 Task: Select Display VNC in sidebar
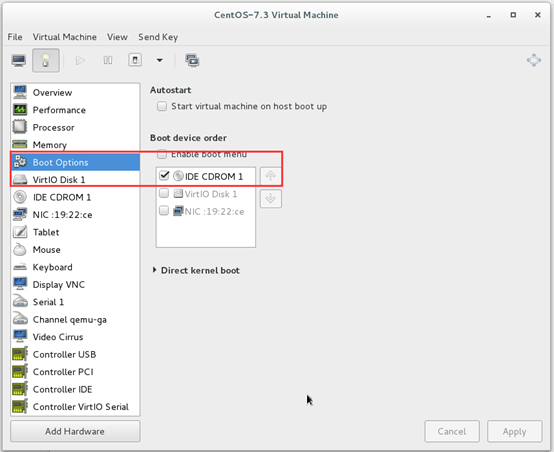click(x=75, y=284)
